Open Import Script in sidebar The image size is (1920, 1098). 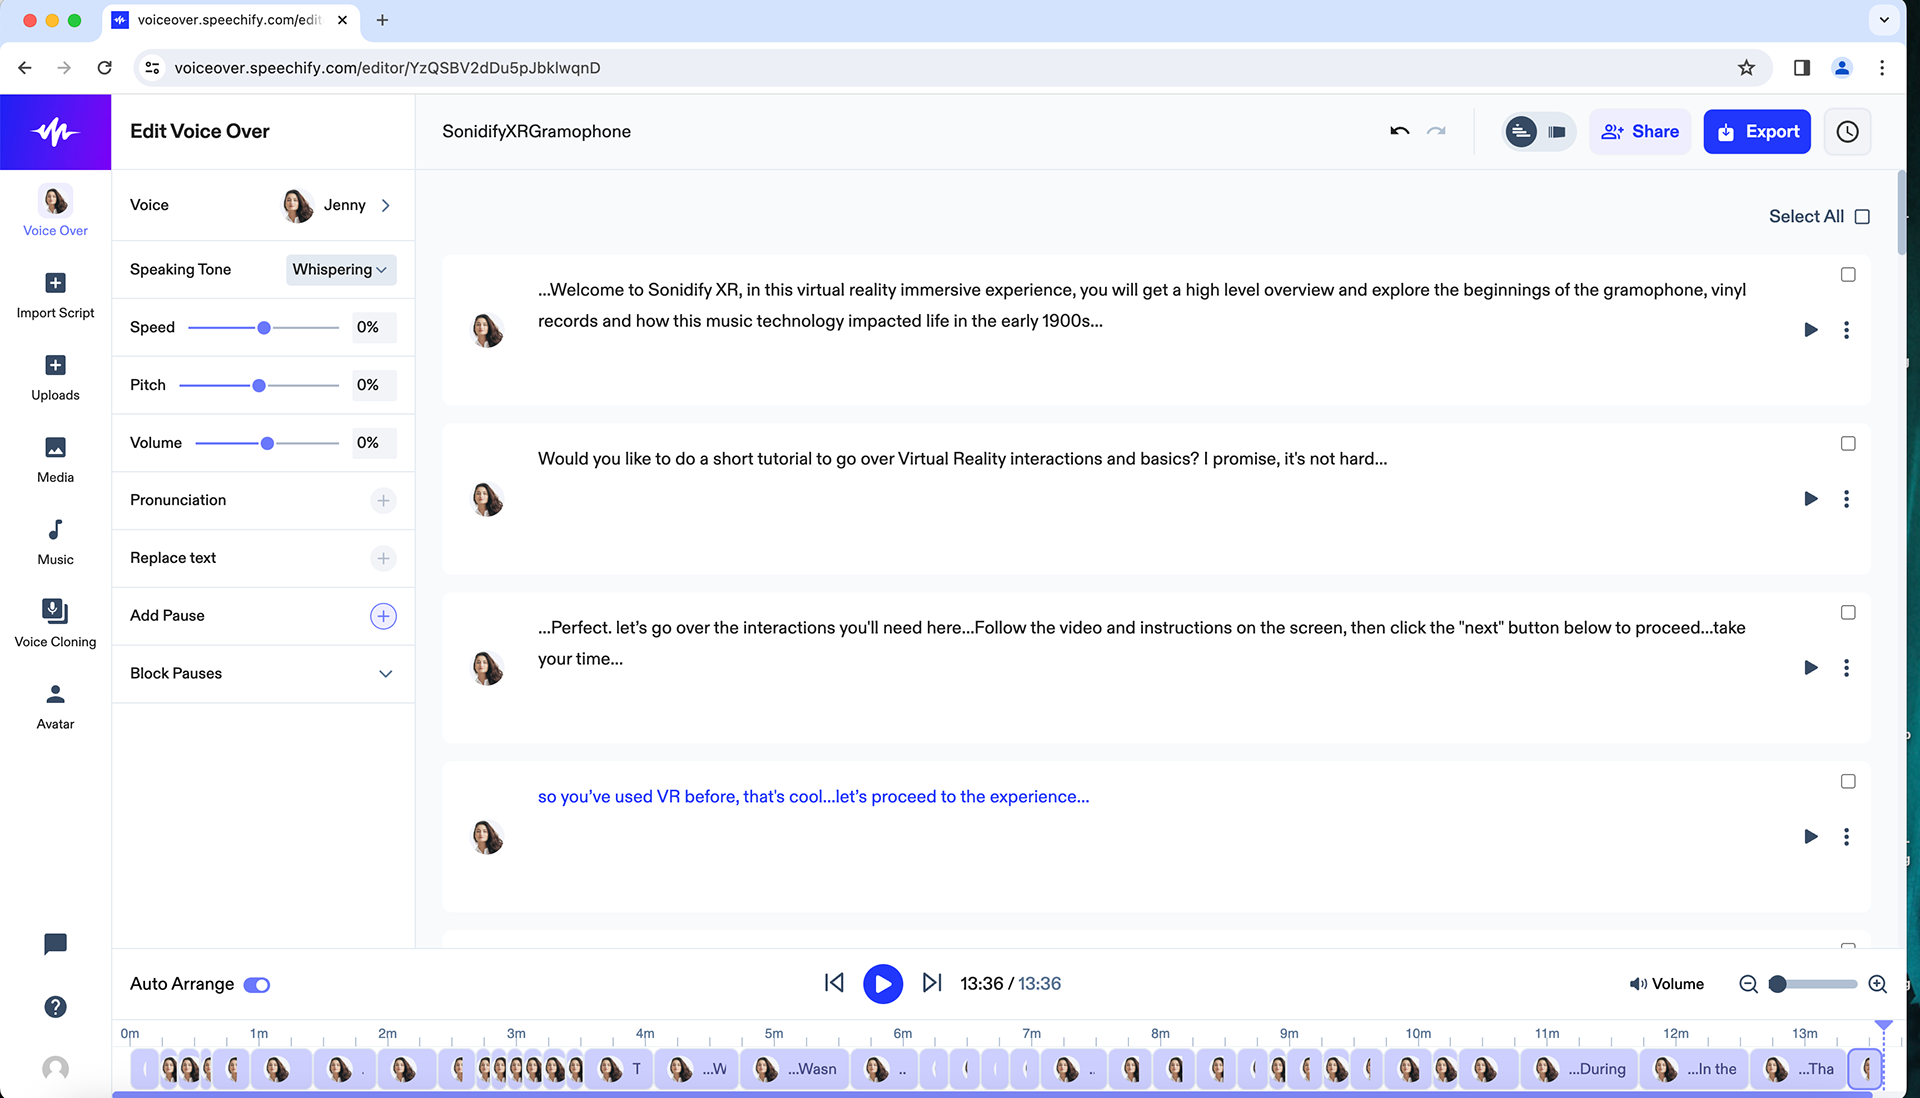point(55,295)
